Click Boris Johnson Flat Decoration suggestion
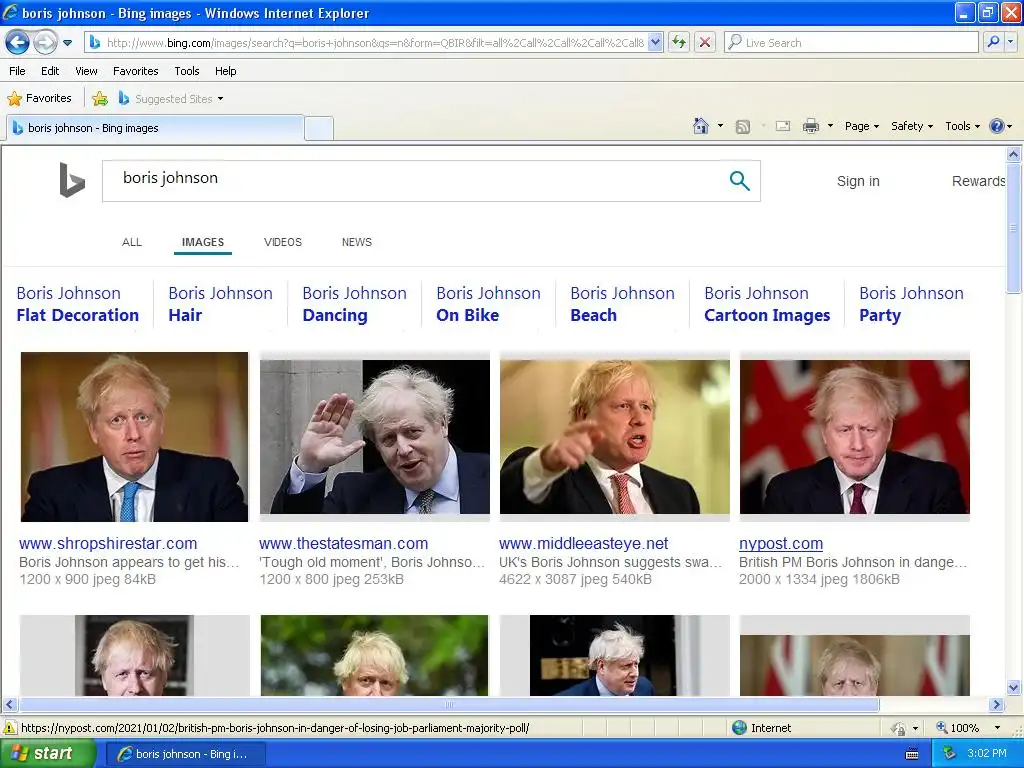The image size is (1024, 768). (78, 304)
